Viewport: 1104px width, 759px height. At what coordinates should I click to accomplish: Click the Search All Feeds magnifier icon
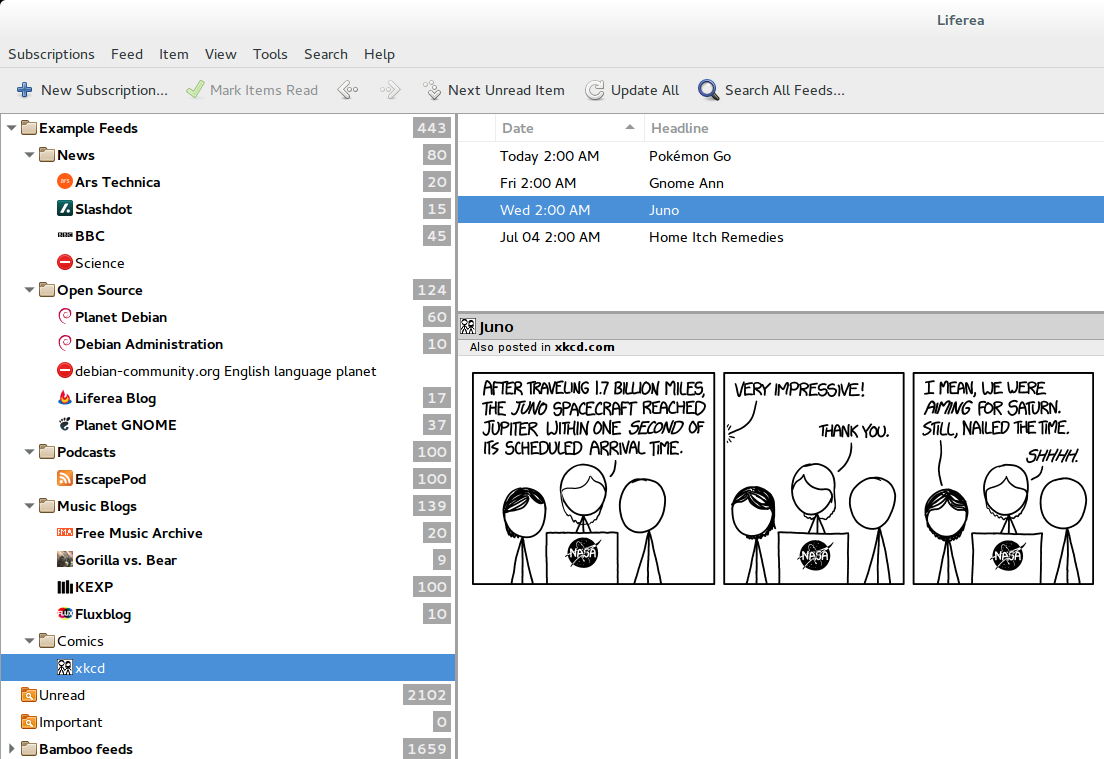(x=708, y=90)
